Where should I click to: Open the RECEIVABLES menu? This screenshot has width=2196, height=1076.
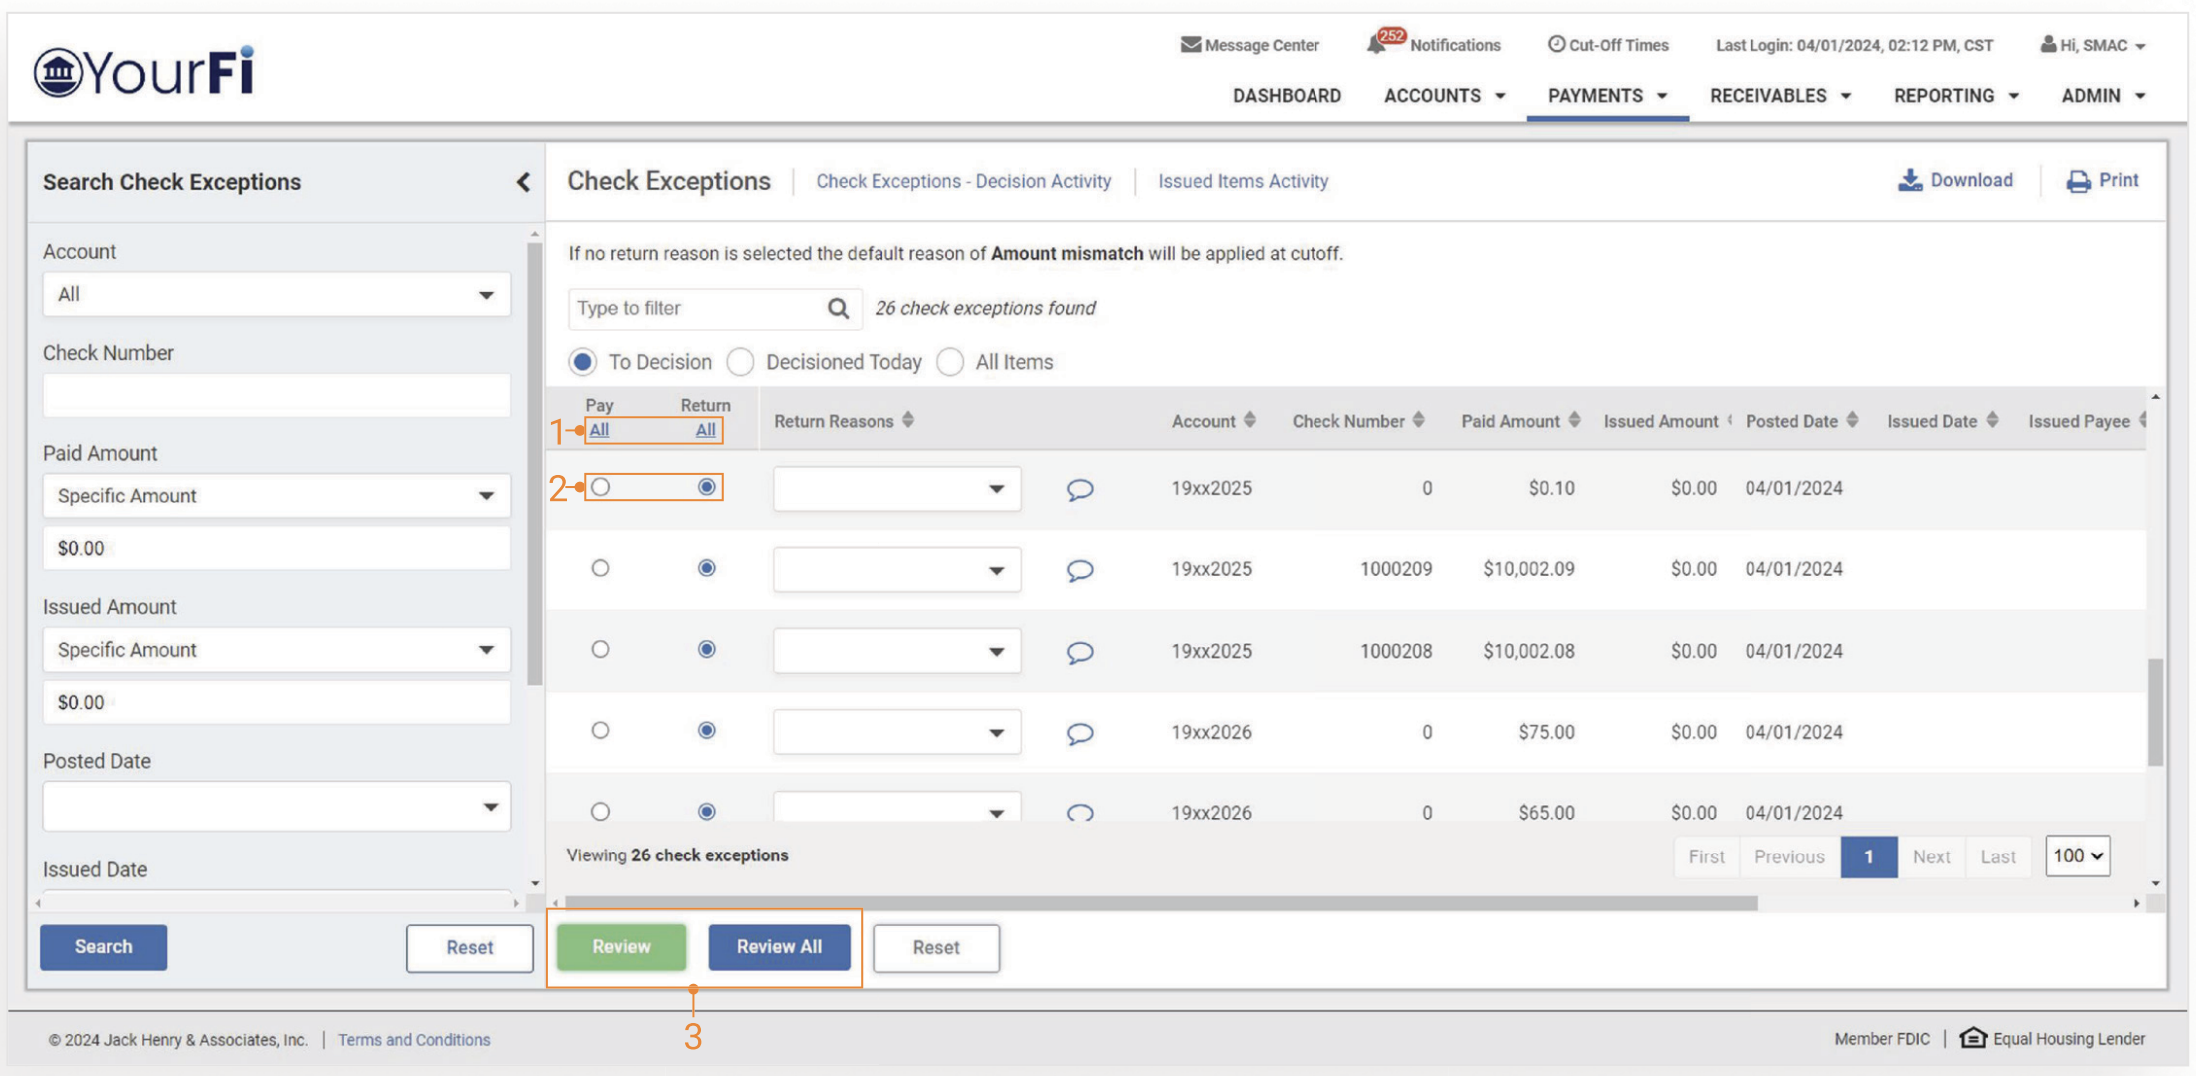coord(1779,96)
